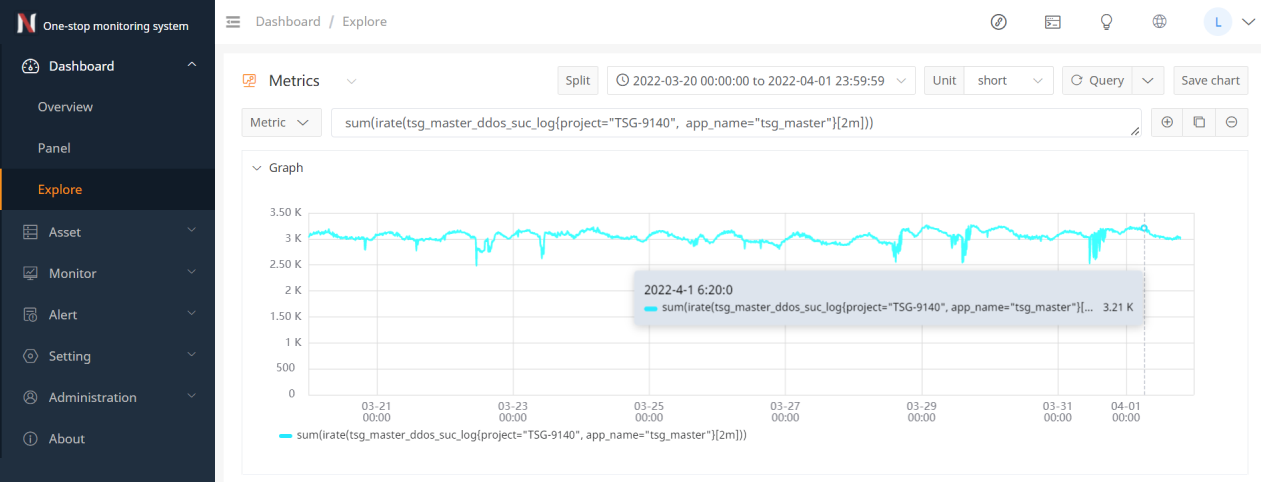
Task: Expand the Alert sidebar menu
Action: (x=107, y=315)
